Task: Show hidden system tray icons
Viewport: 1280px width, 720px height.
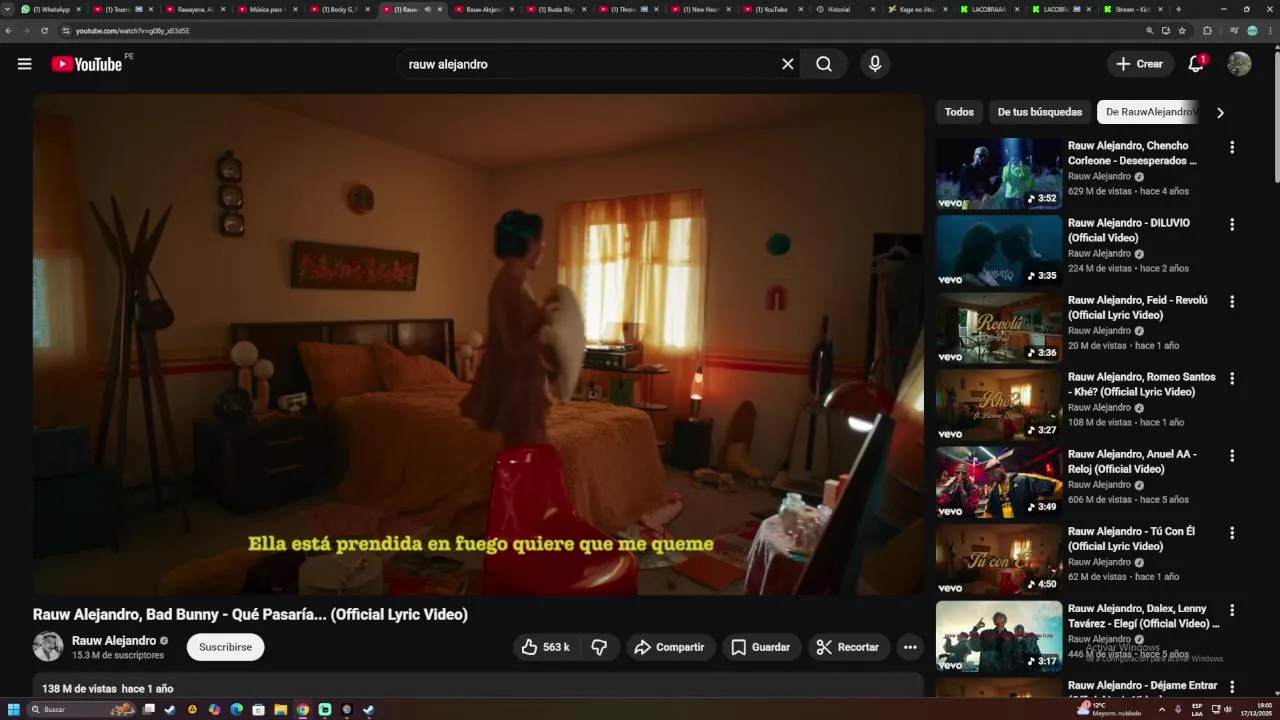Action: [1161, 709]
